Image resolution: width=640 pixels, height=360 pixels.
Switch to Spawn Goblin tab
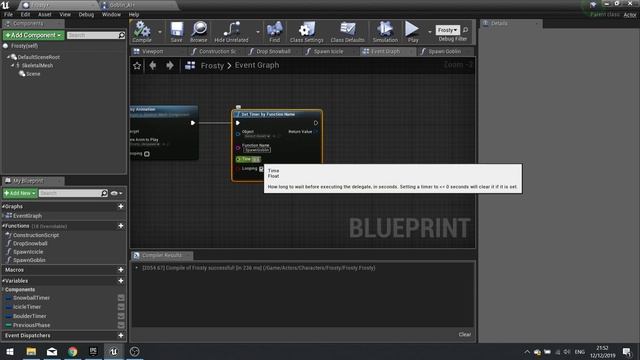click(444, 51)
